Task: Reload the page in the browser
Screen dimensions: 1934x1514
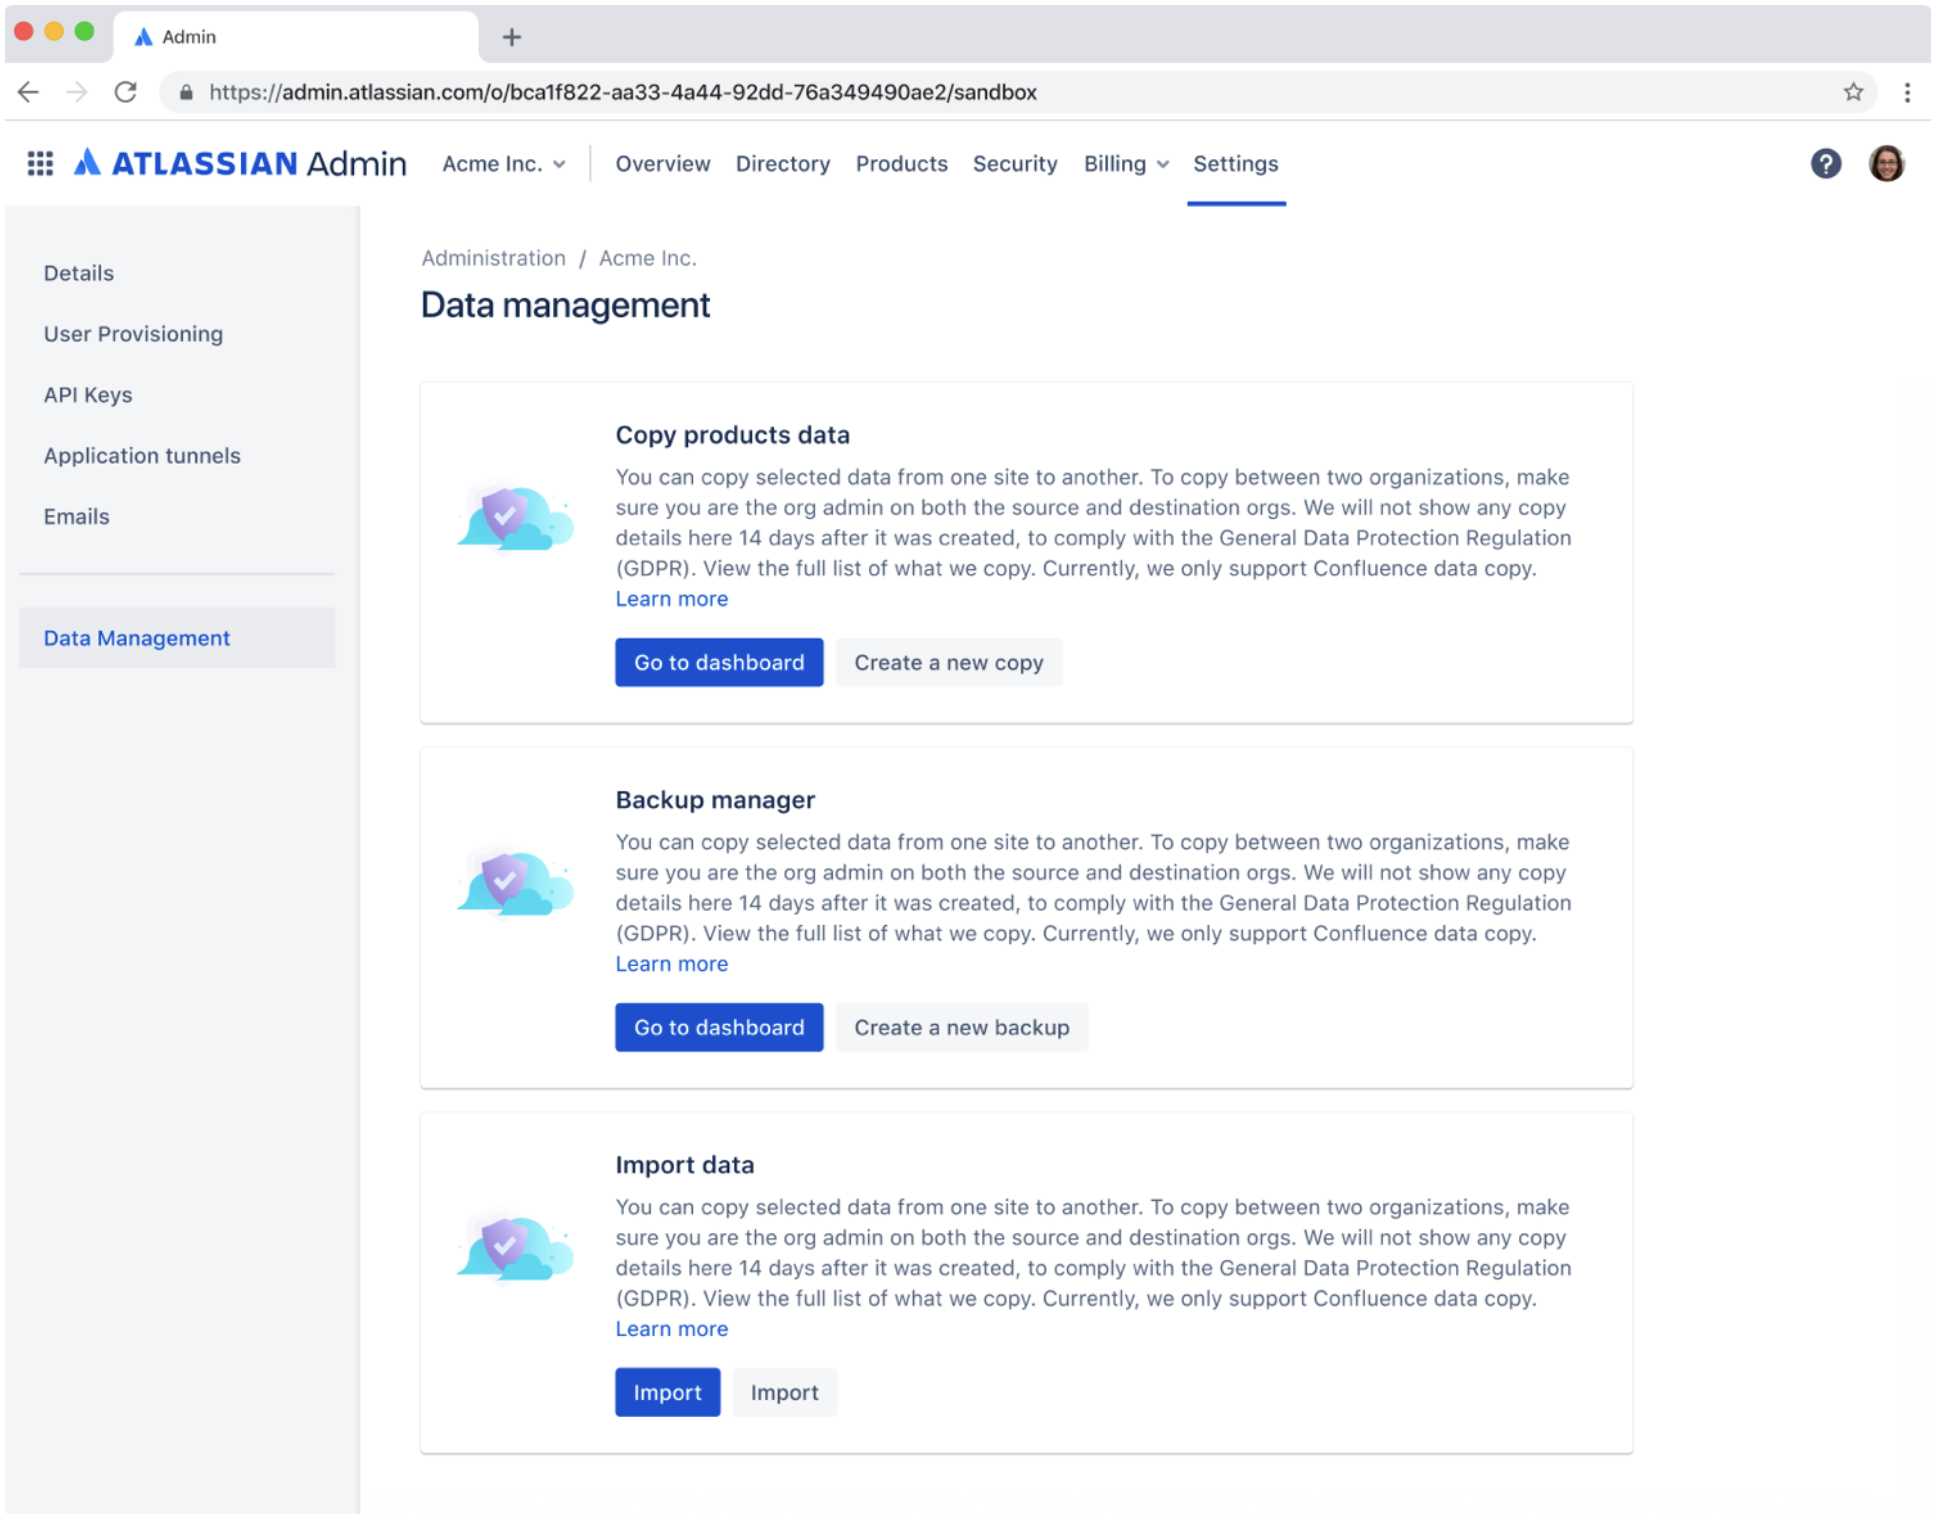Action: point(126,92)
